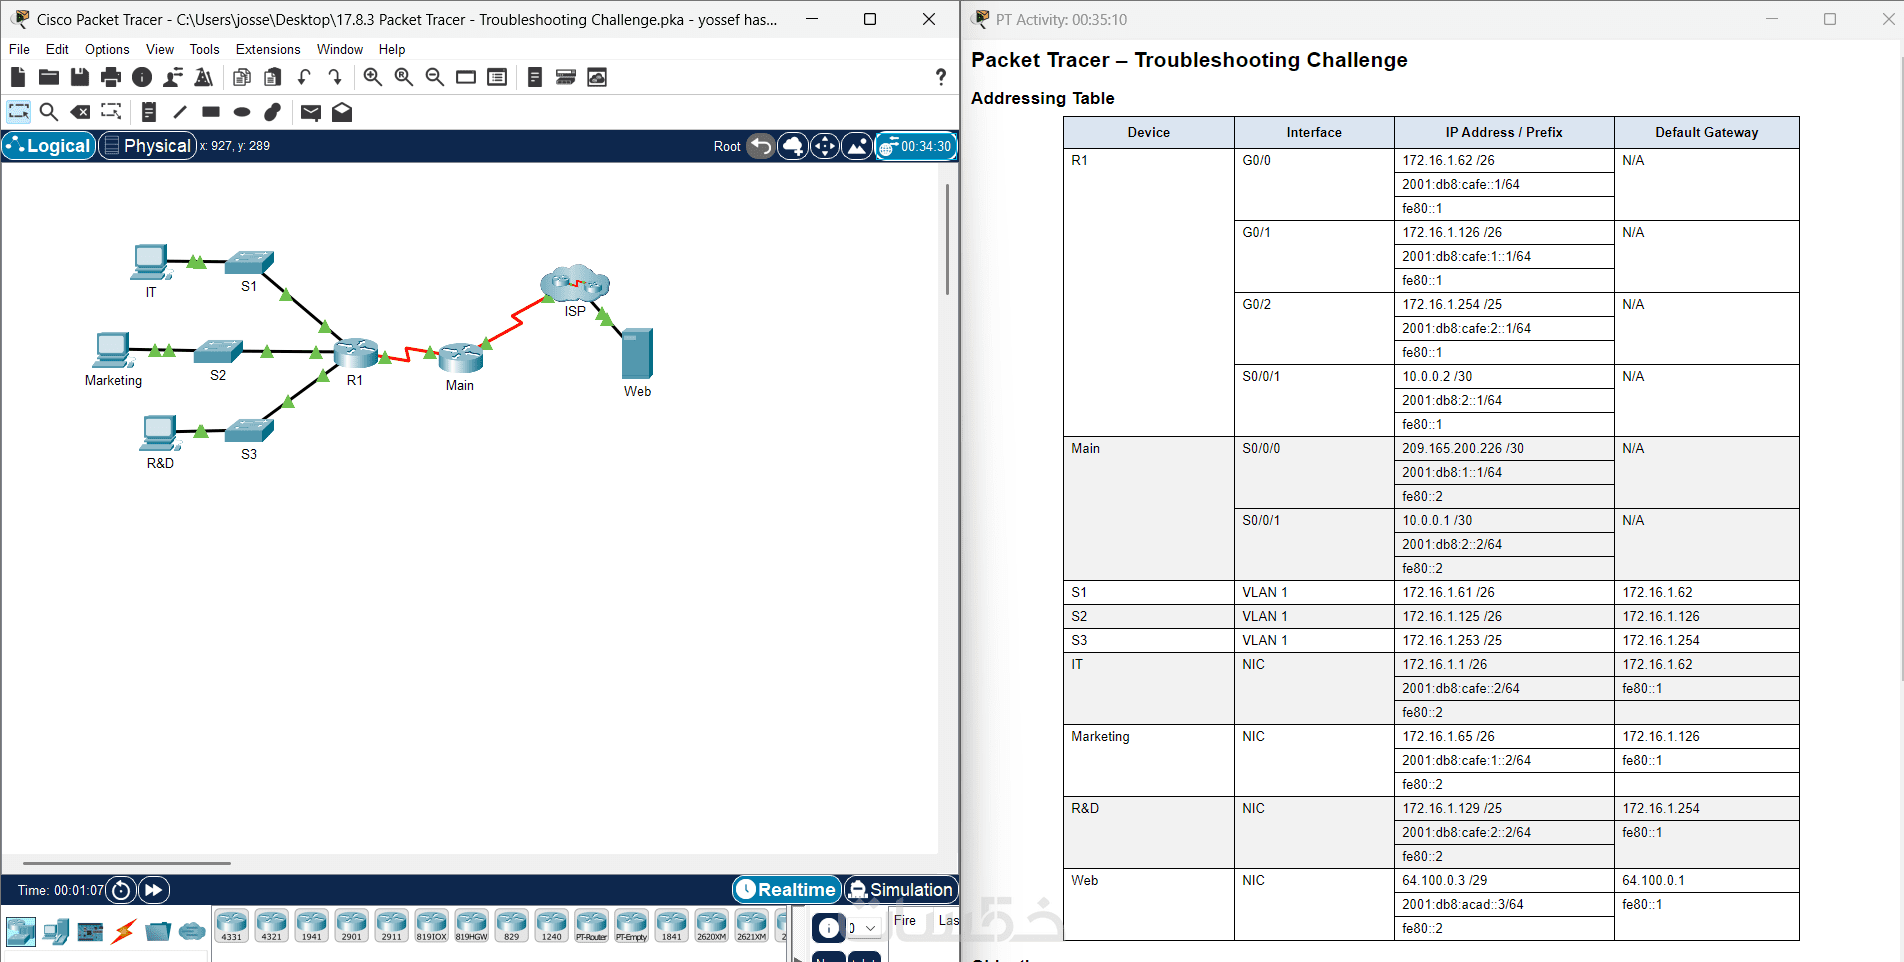Image resolution: width=1904 pixels, height=962 pixels.
Task: Save the activity using the floppy icon
Action: pyautogui.click(x=80, y=77)
